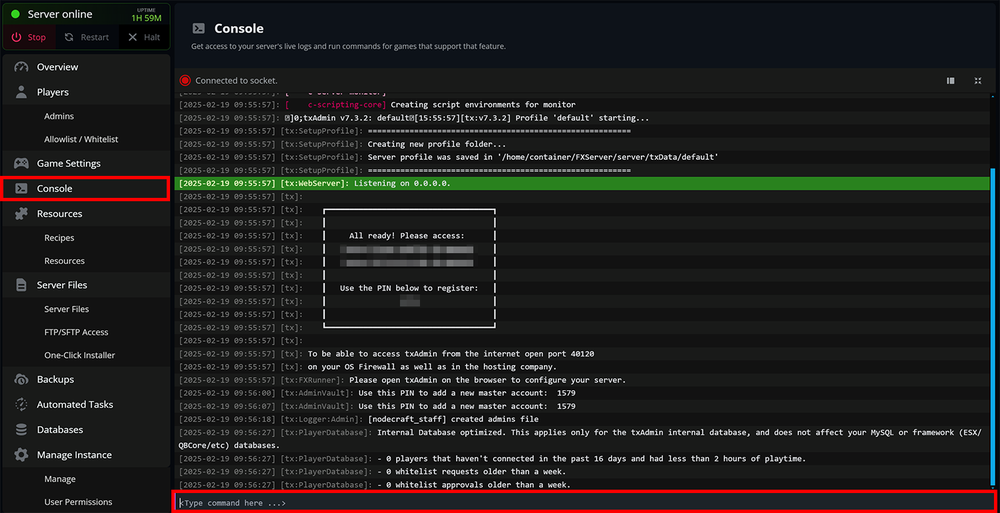1000x513 pixels.
Task: Click the Game Settings gamepad icon
Action: click(x=21, y=163)
